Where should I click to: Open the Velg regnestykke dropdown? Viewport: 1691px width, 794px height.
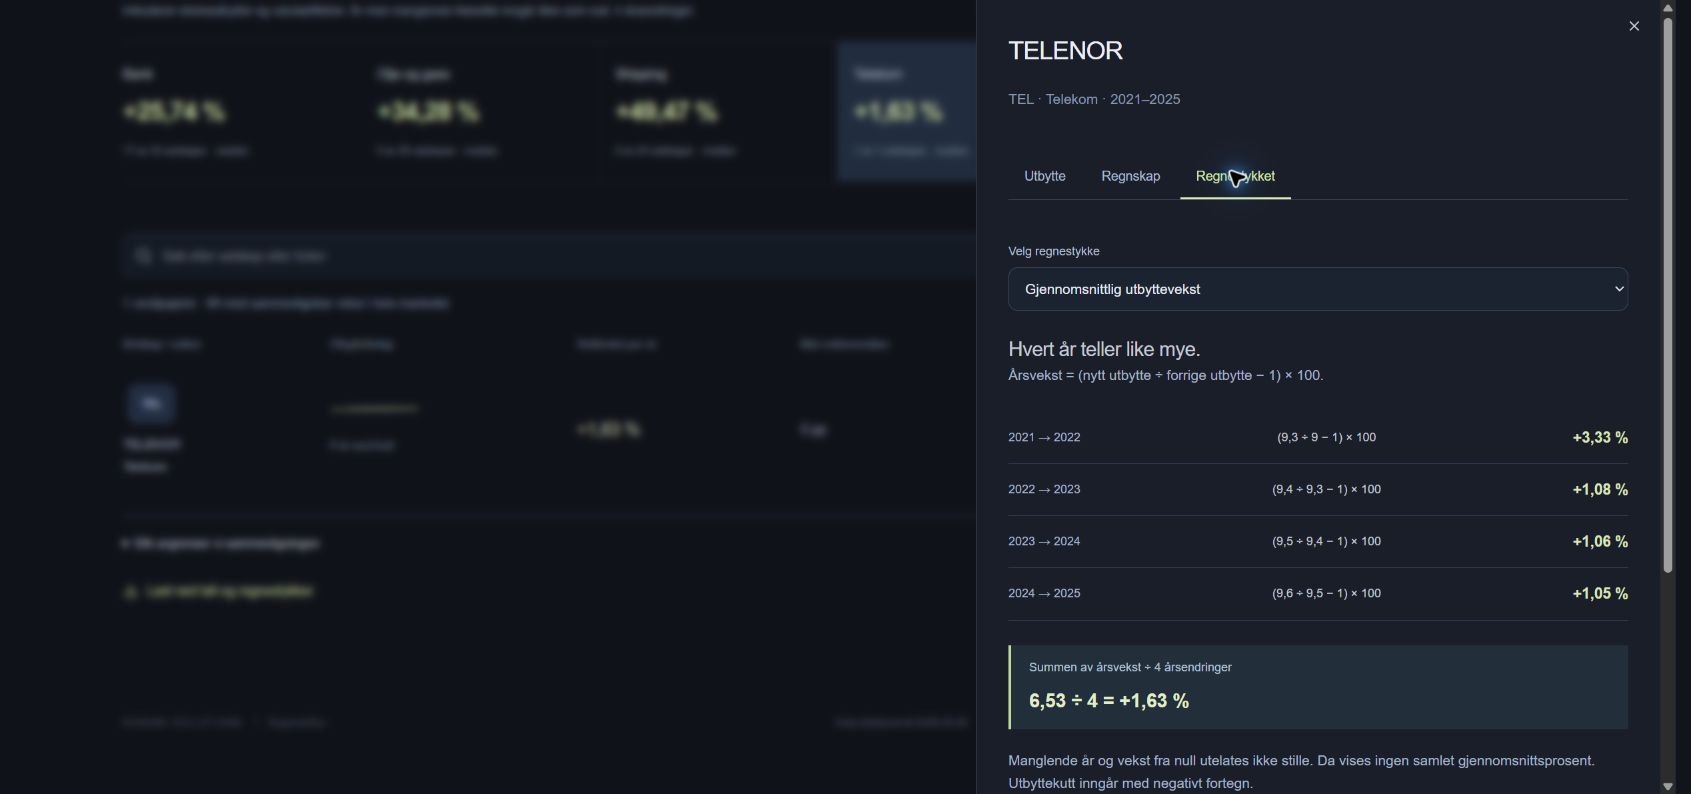click(1318, 289)
